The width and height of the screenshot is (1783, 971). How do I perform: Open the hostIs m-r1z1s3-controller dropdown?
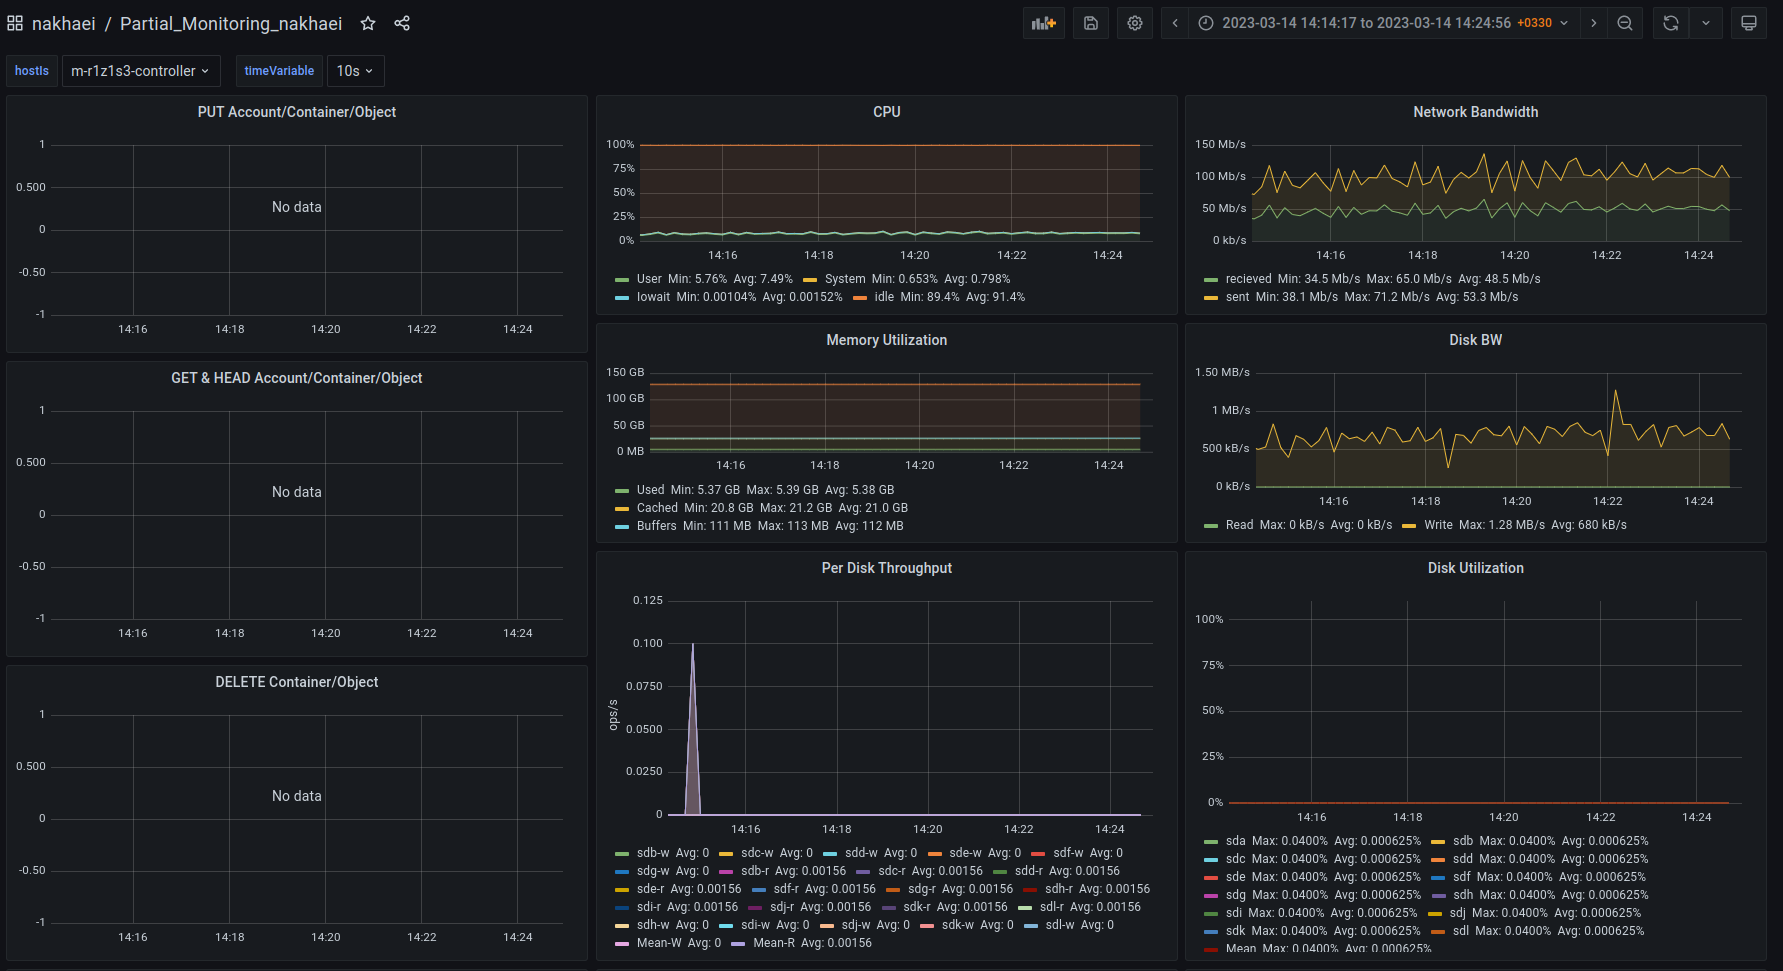pyautogui.click(x=140, y=71)
